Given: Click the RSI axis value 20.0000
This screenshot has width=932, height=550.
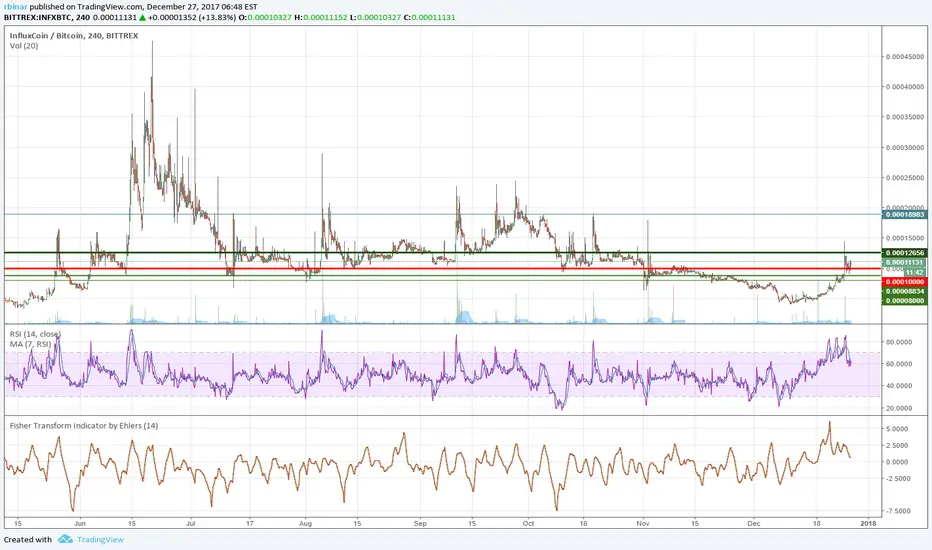Looking at the screenshot, I should pyautogui.click(x=899, y=408).
